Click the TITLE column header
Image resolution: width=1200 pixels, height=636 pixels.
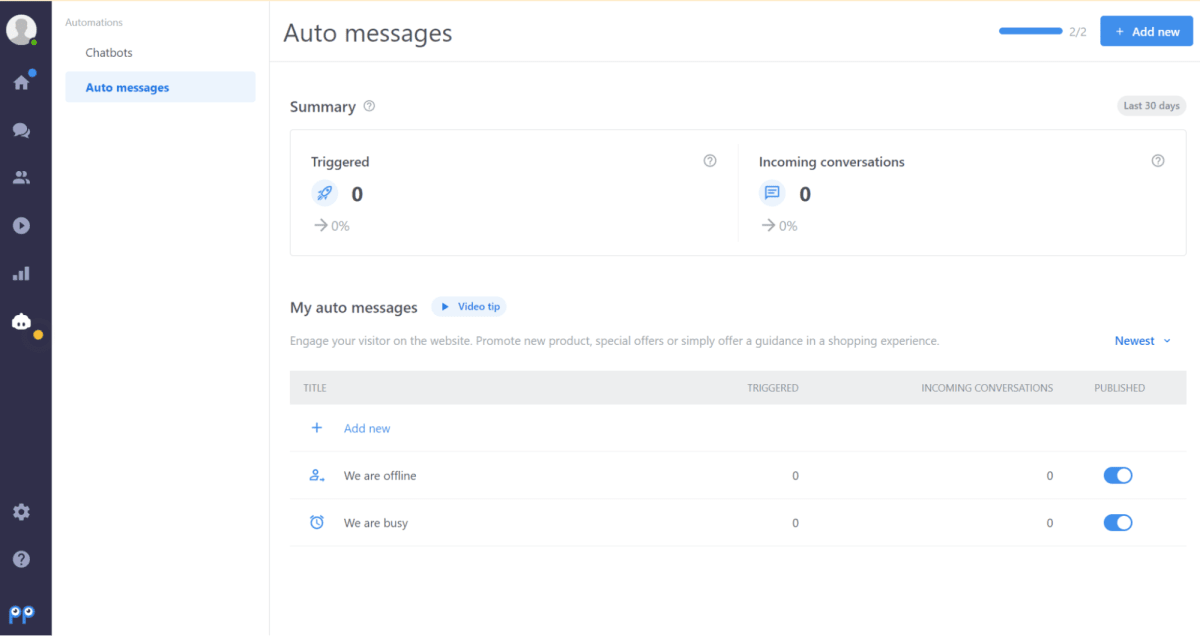315,388
